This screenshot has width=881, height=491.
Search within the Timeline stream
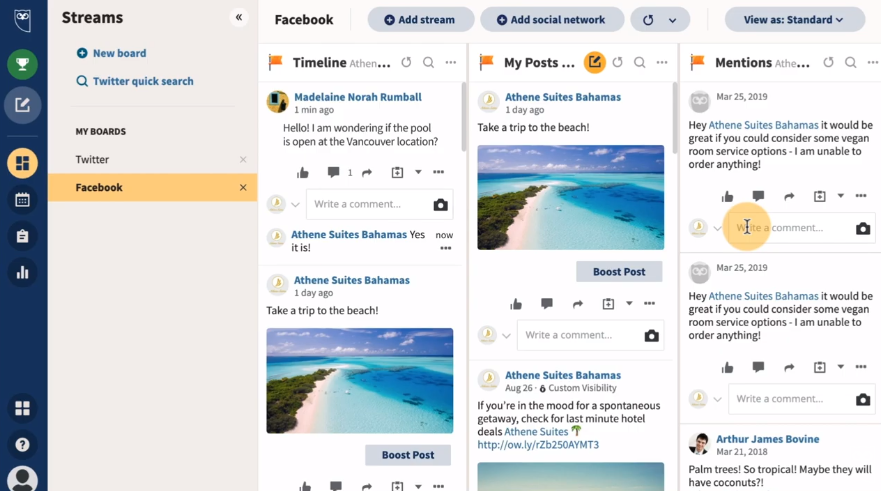coord(429,62)
